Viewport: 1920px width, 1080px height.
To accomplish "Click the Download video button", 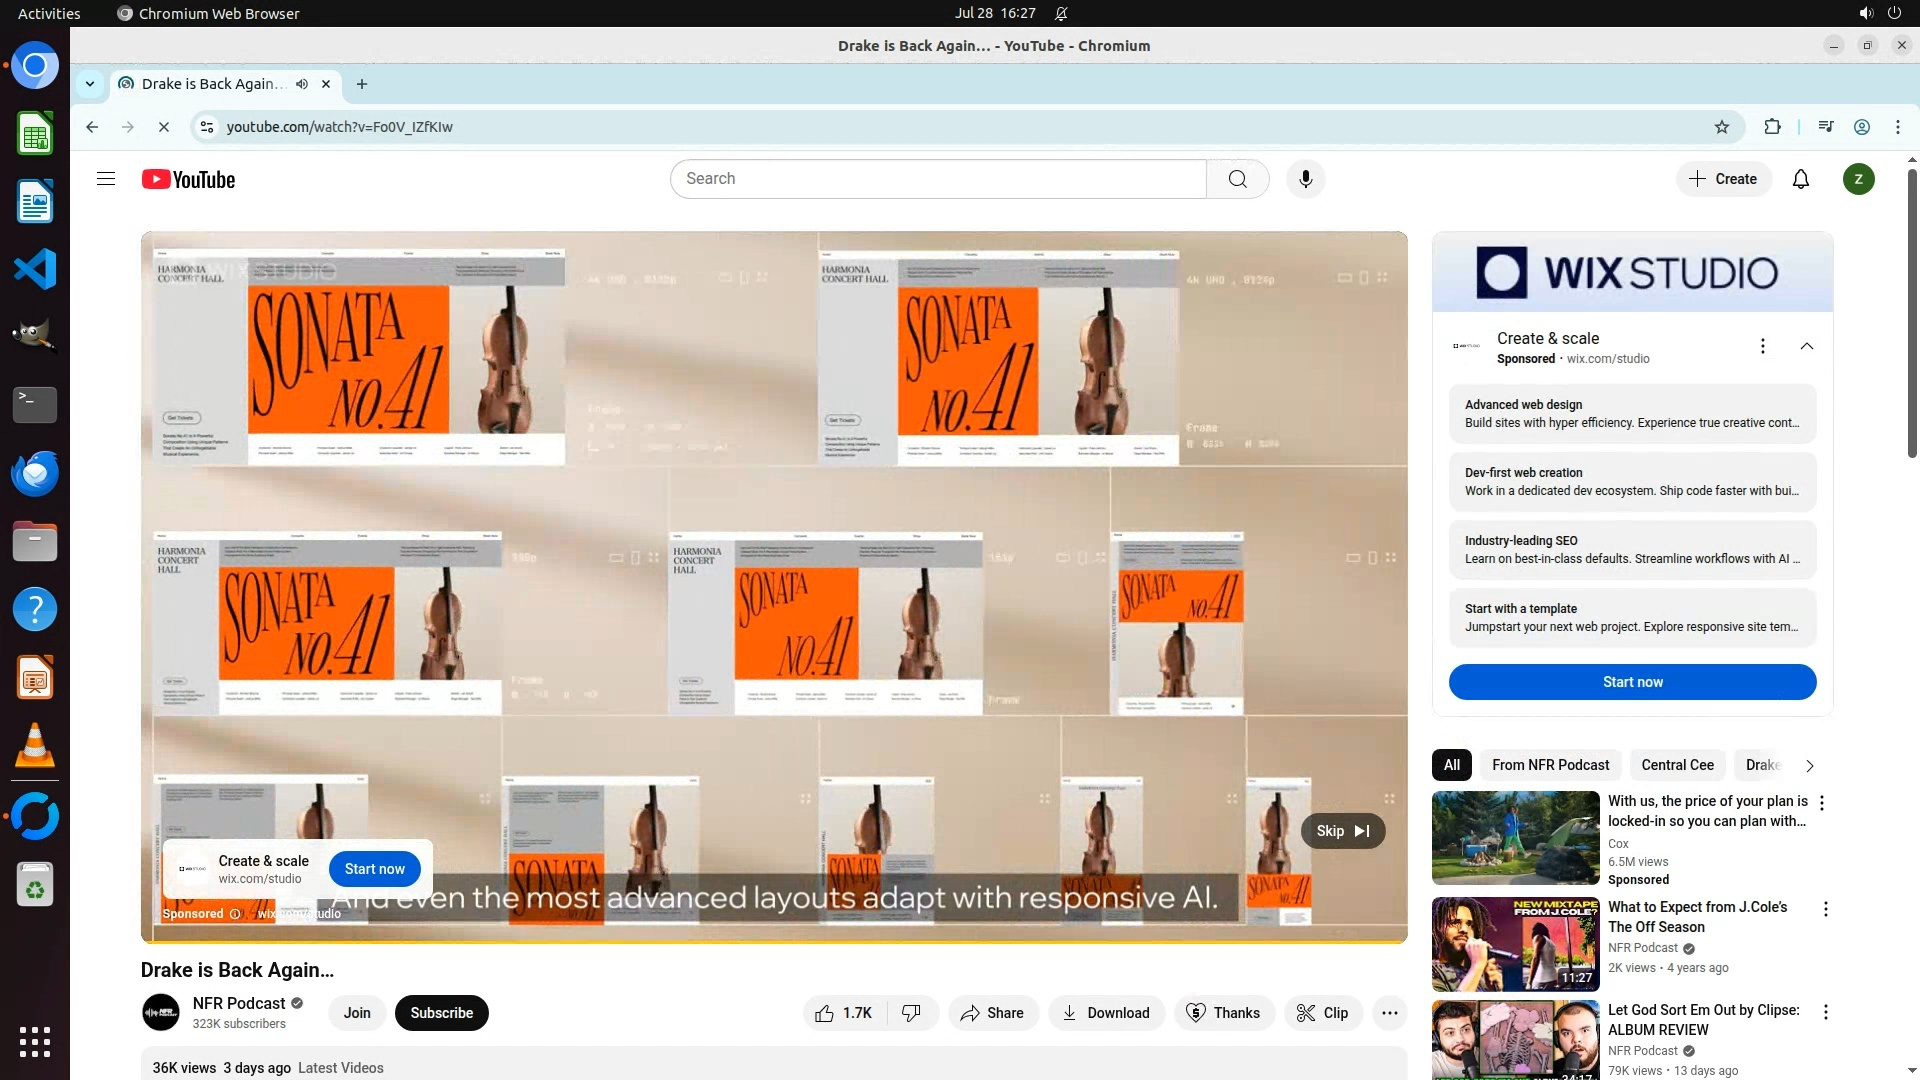I will 1106,1013.
